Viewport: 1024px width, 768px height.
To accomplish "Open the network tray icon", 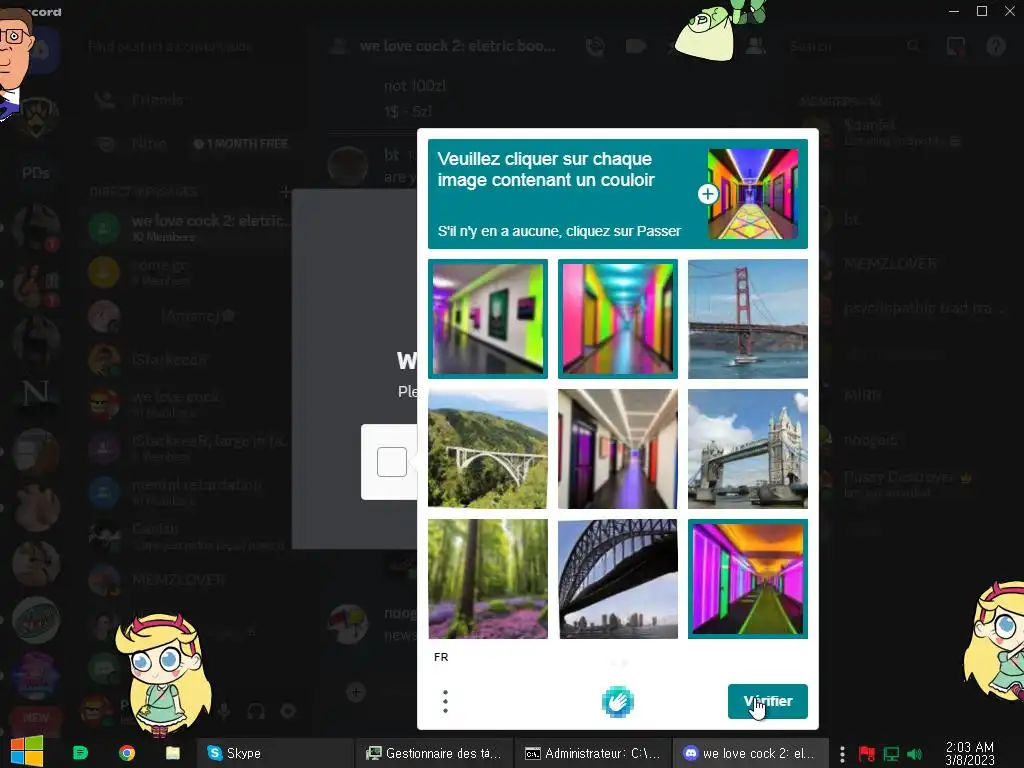I will point(891,754).
